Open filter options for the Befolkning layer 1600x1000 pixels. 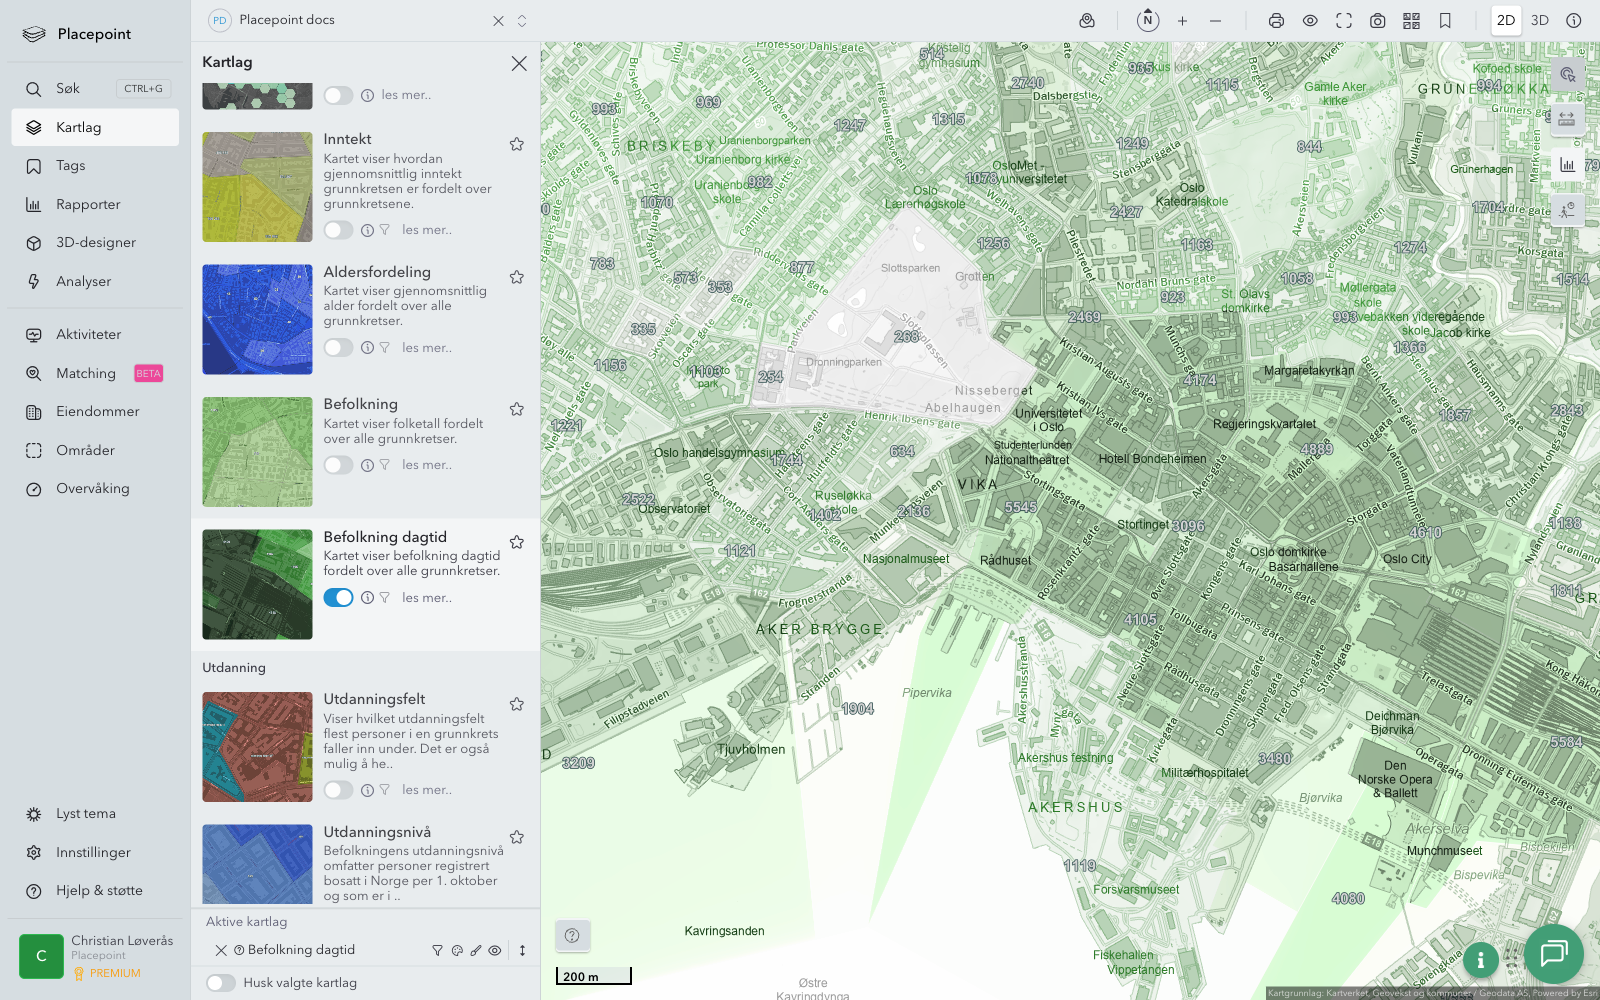pos(384,465)
